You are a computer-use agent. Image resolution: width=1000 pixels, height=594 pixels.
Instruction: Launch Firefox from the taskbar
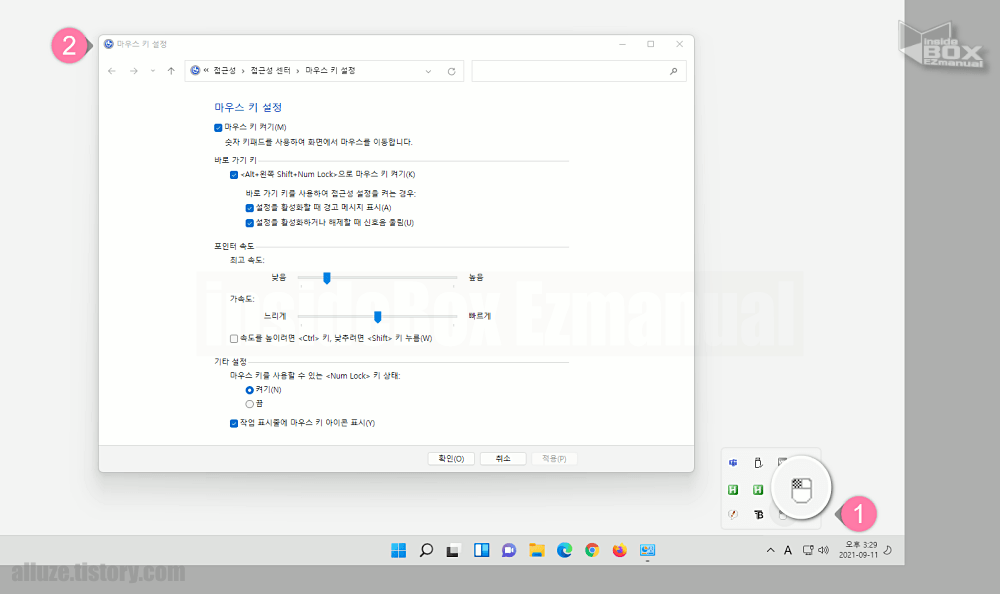pyautogui.click(x=619, y=550)
